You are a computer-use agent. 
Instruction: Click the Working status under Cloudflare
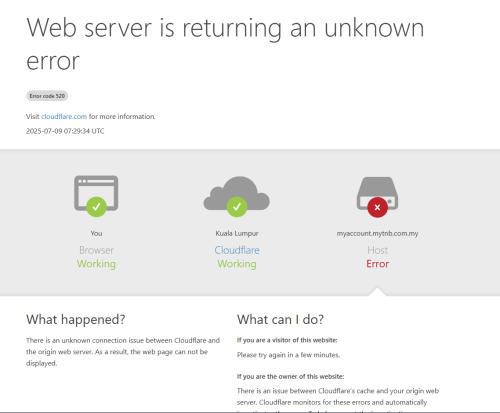237,264
